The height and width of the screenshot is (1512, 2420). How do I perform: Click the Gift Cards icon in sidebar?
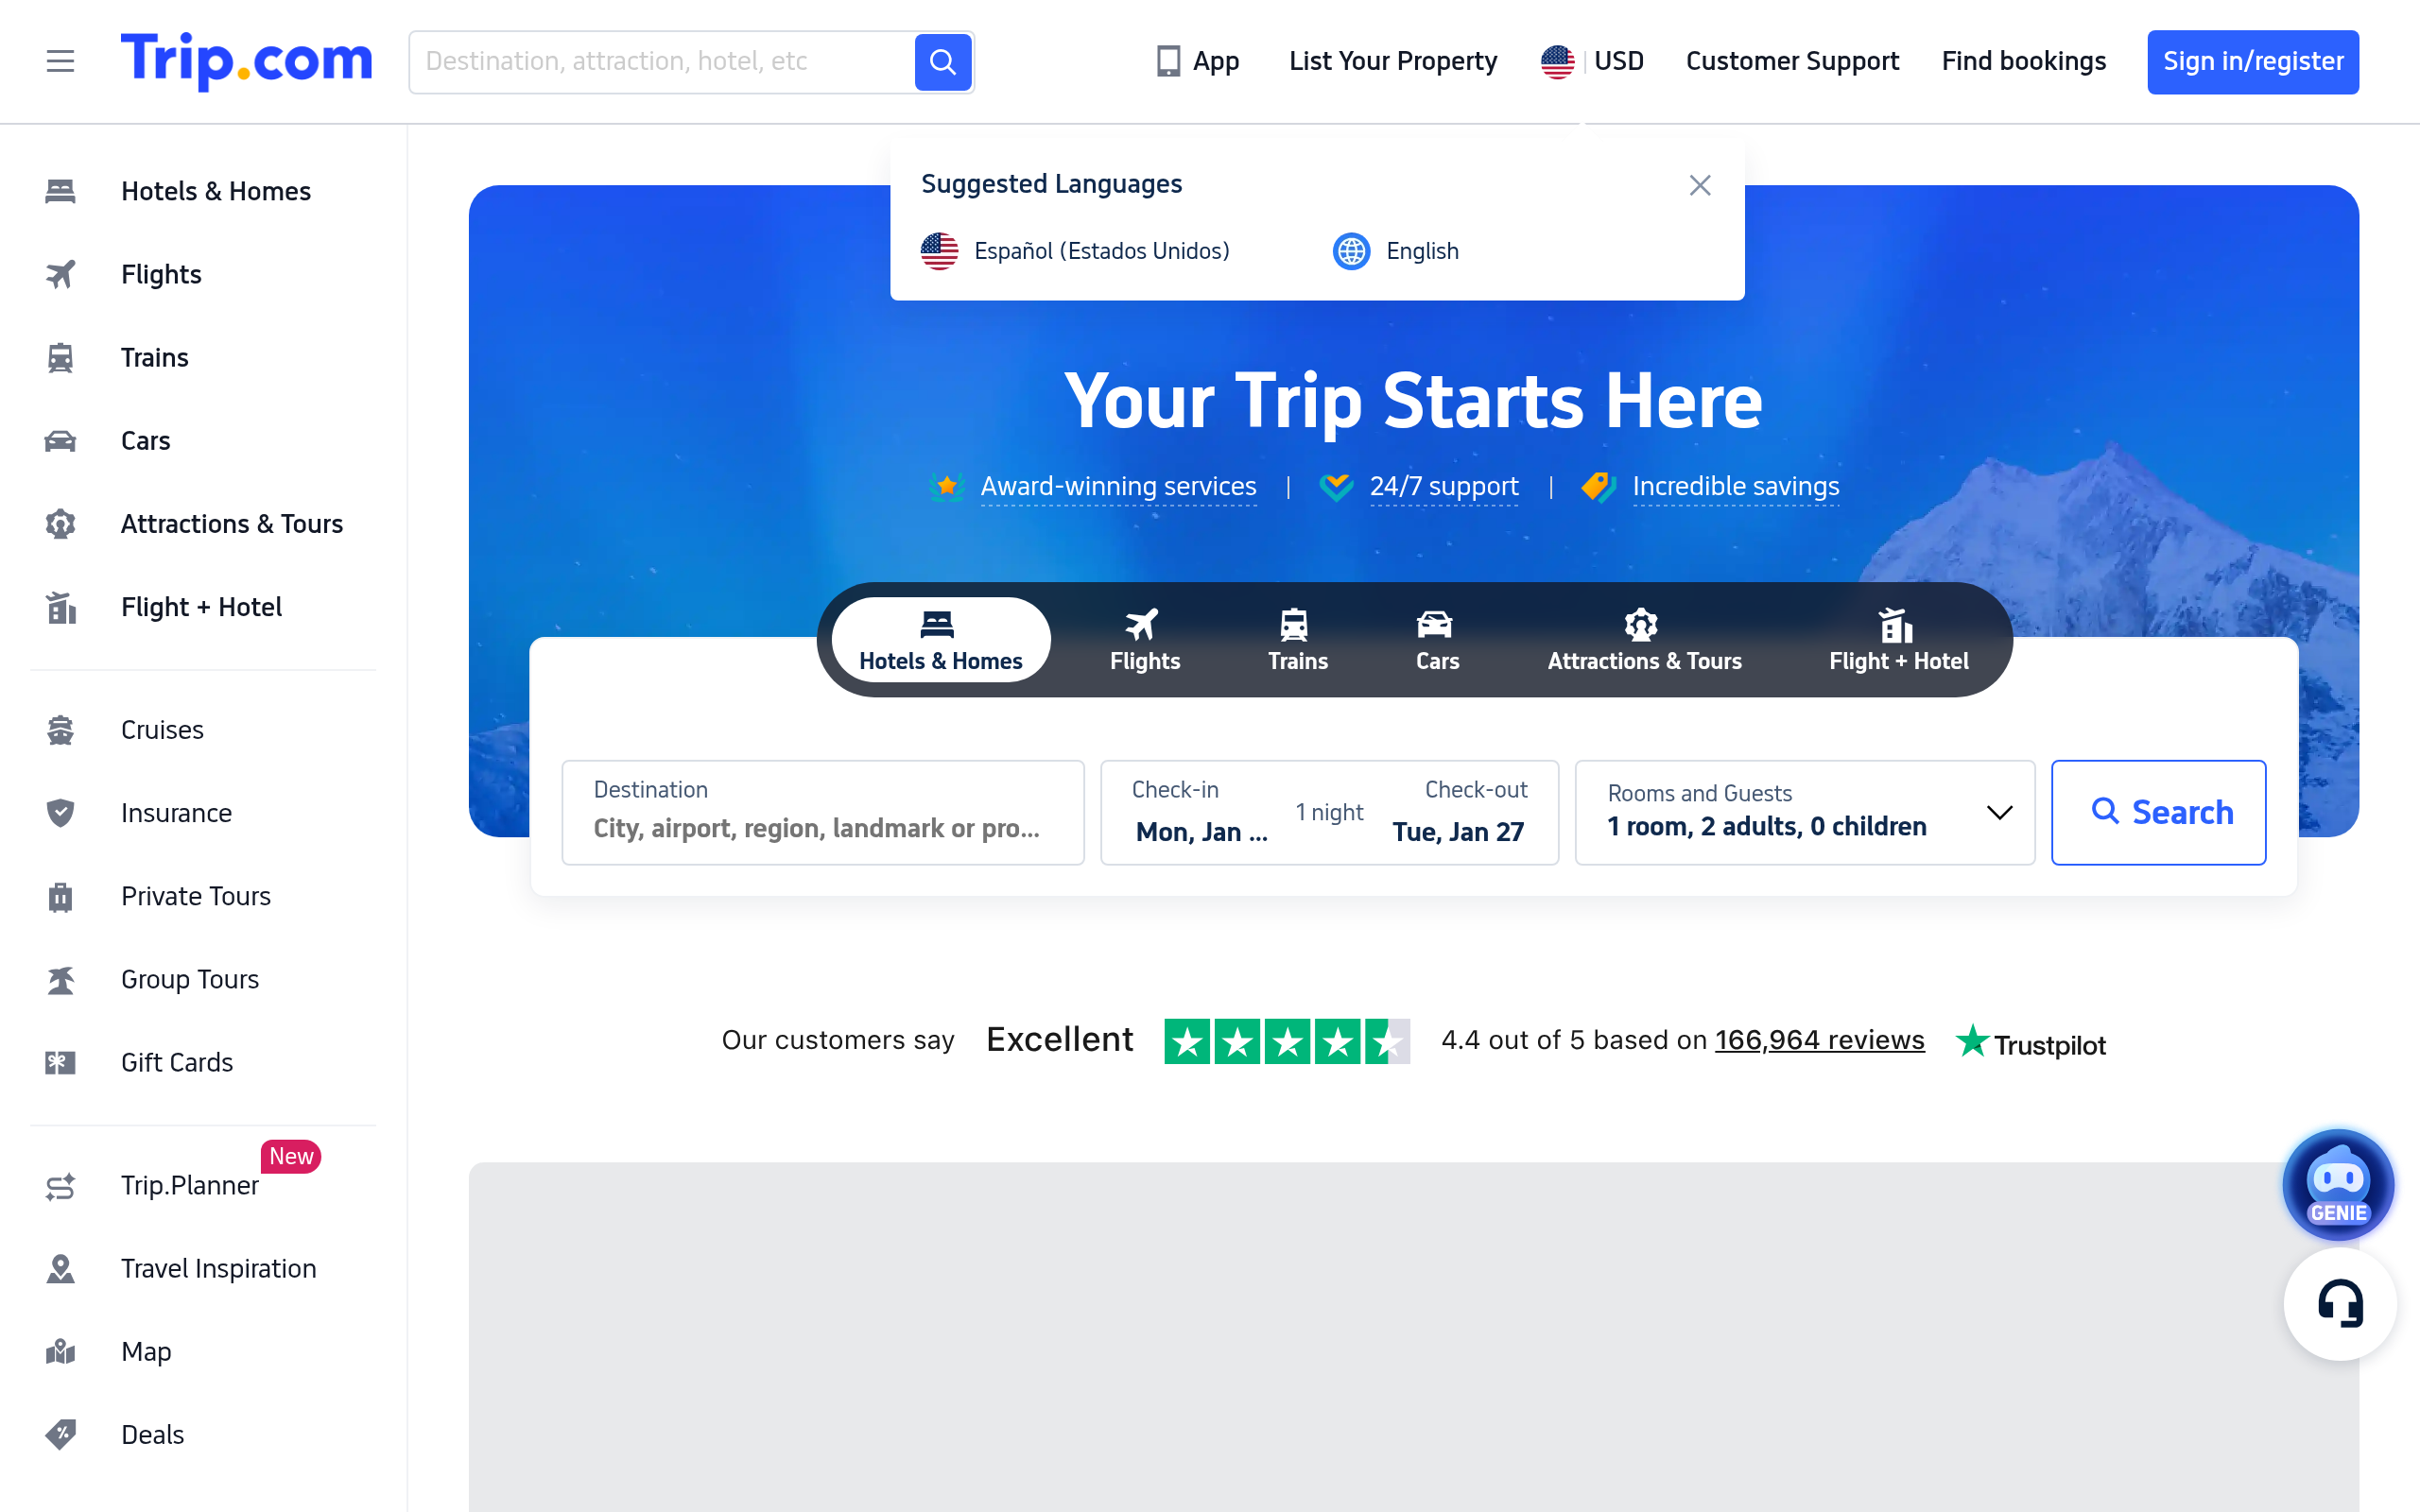pyautogui.click(x=60, y=1062)
